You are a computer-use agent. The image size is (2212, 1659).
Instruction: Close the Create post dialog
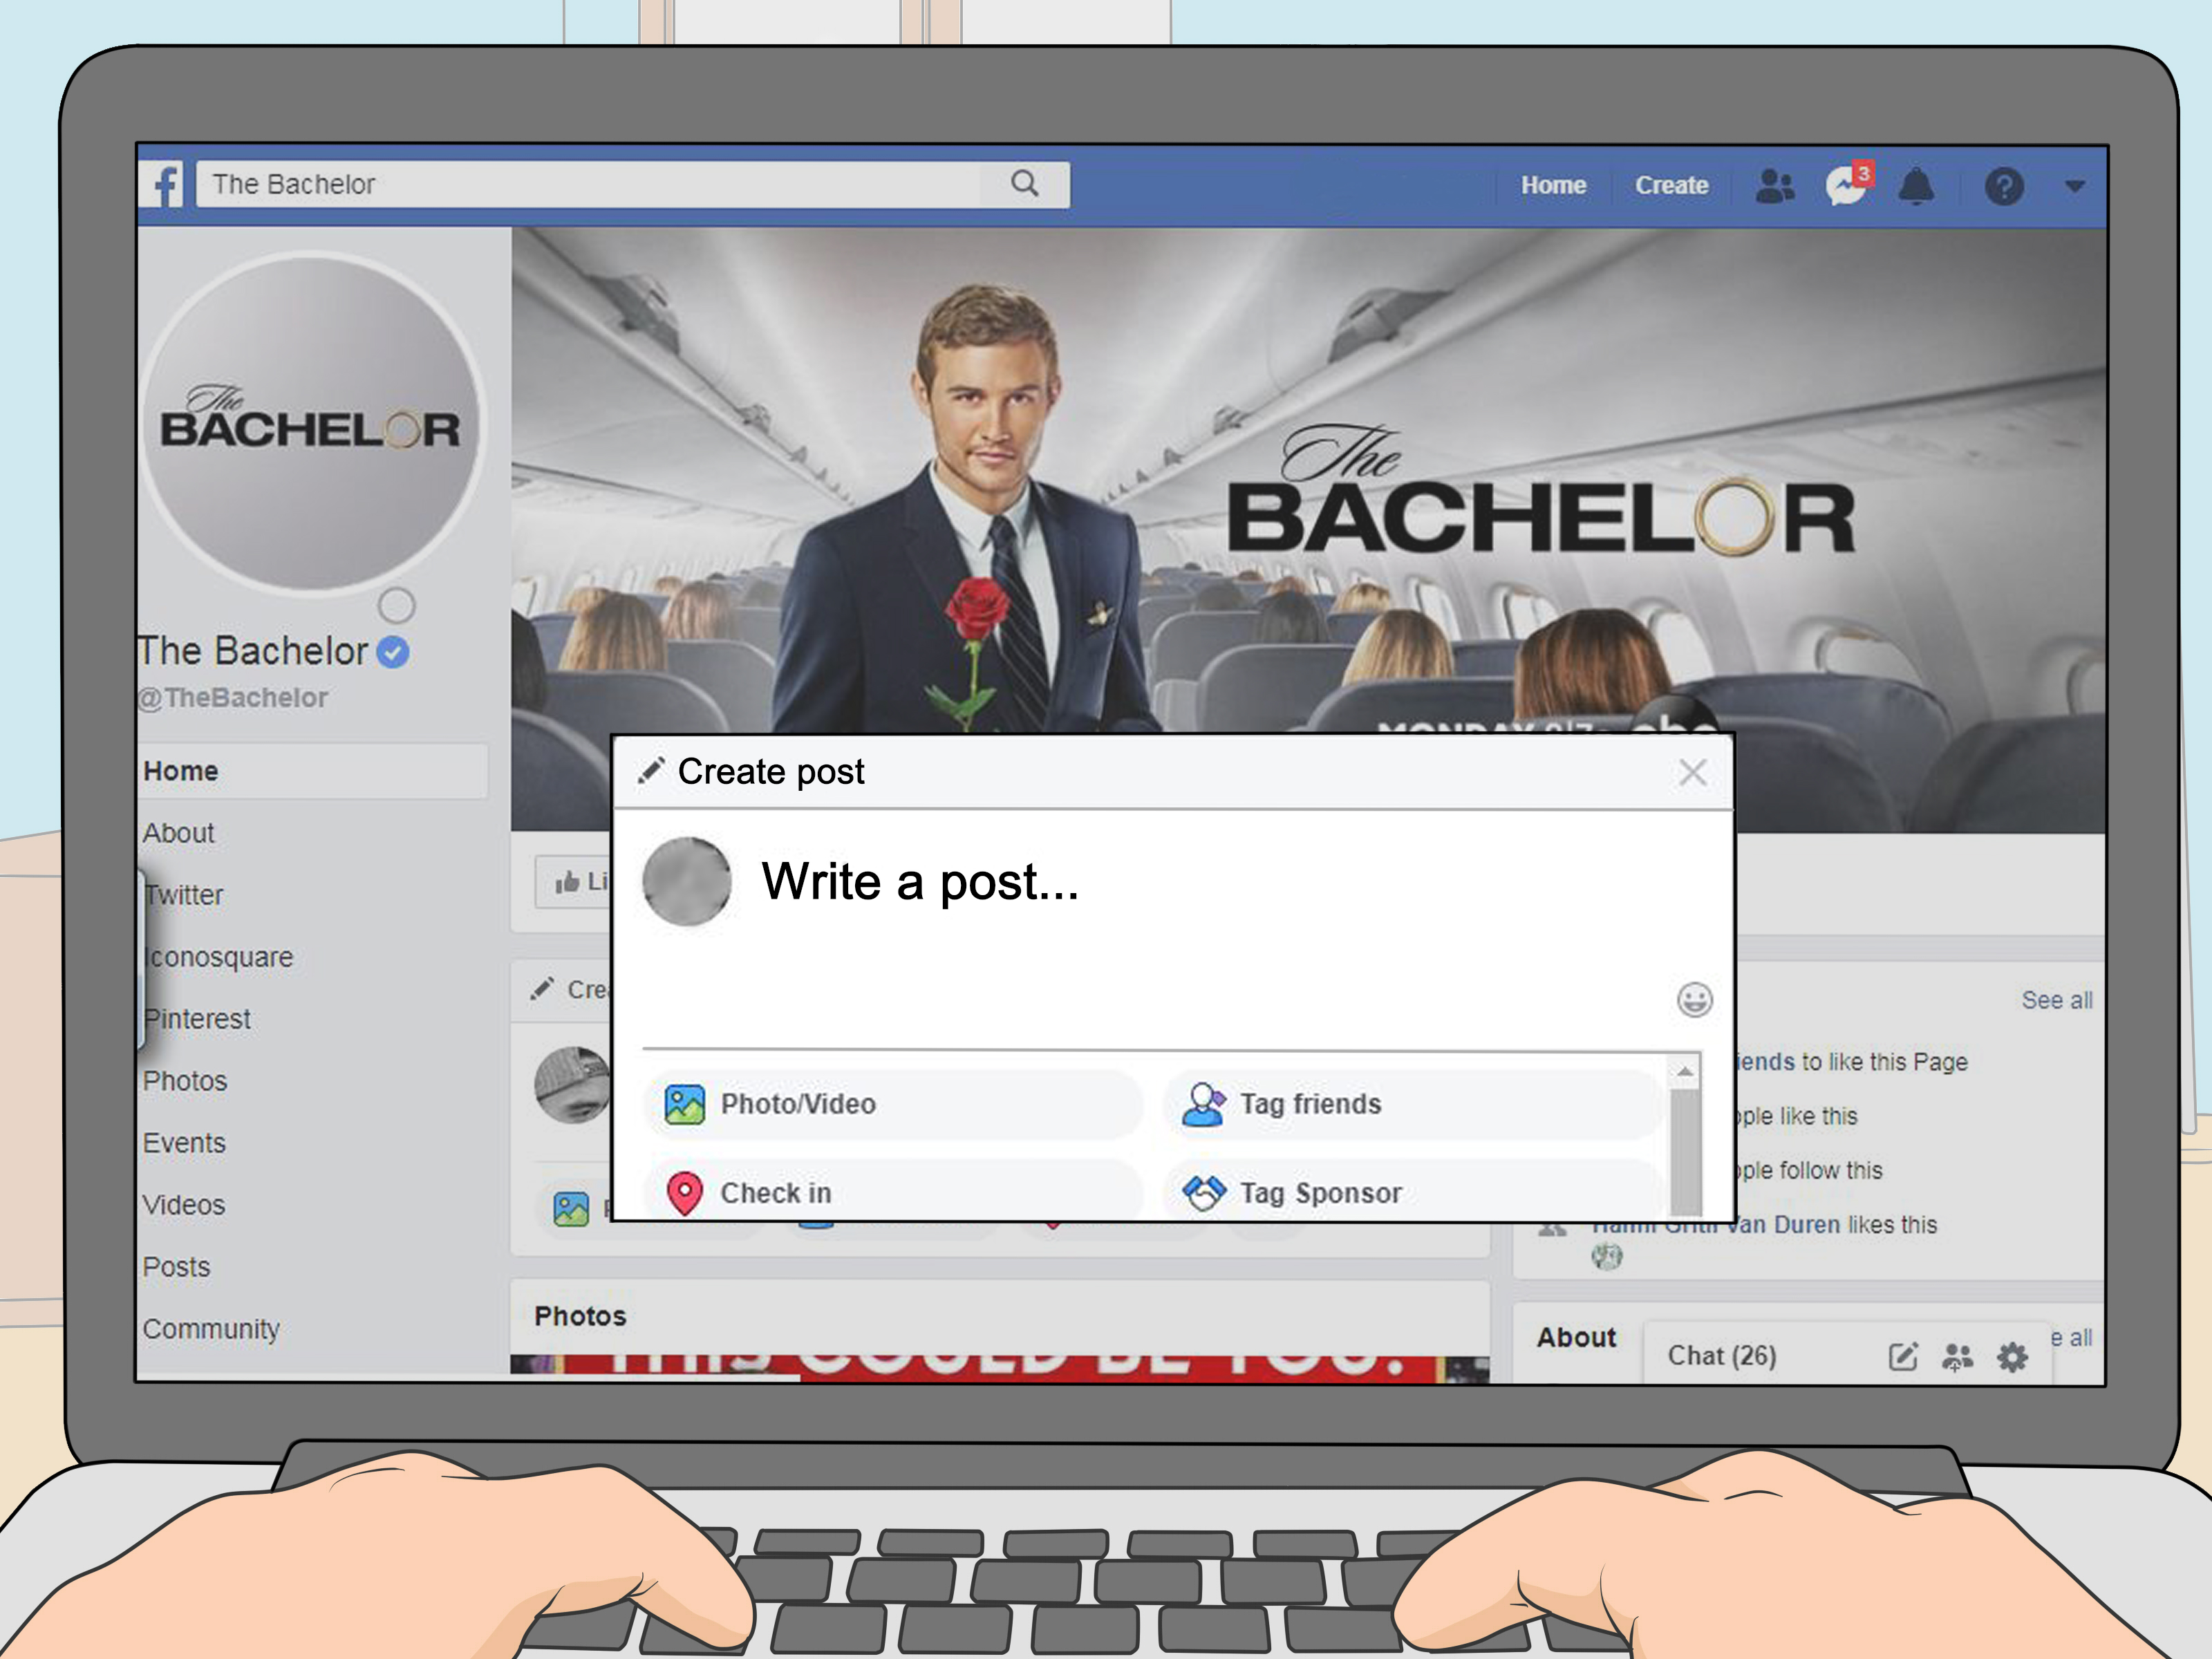click(x=1692, y=772)
